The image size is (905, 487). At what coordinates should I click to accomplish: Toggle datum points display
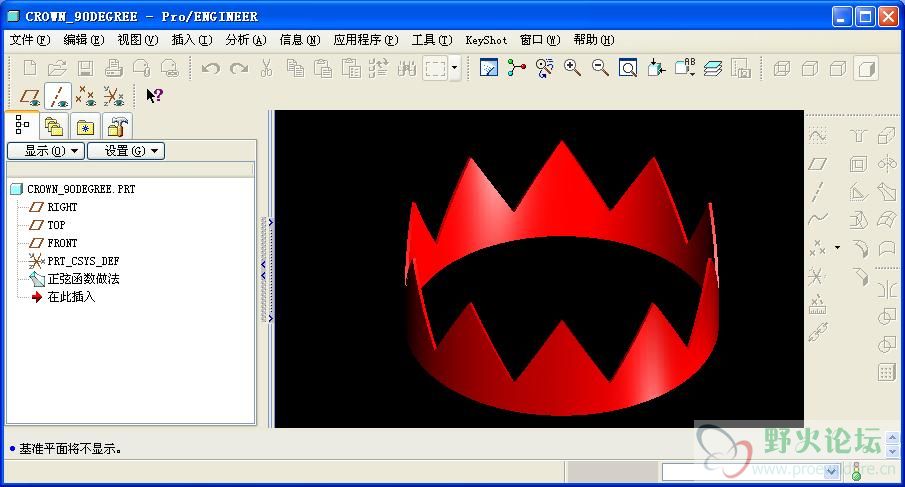[x=85, y=96]
